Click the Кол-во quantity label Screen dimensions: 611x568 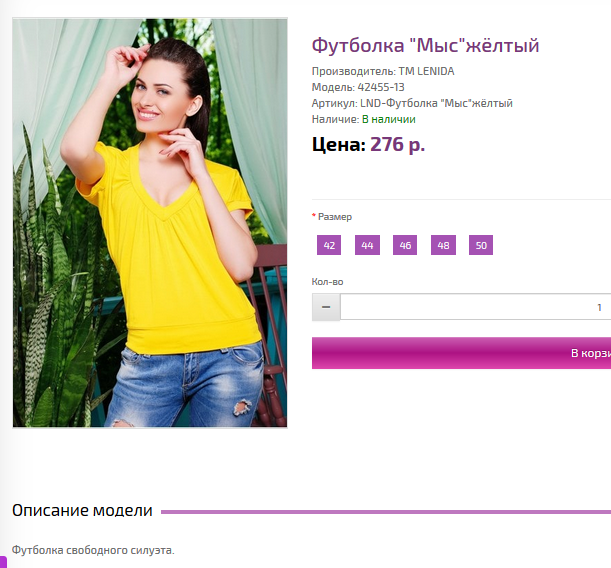(x=327, y=282)
